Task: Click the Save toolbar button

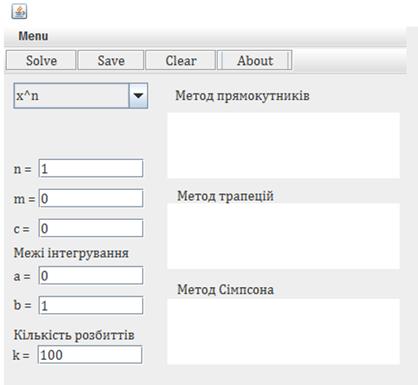Action: pos(111,60)
